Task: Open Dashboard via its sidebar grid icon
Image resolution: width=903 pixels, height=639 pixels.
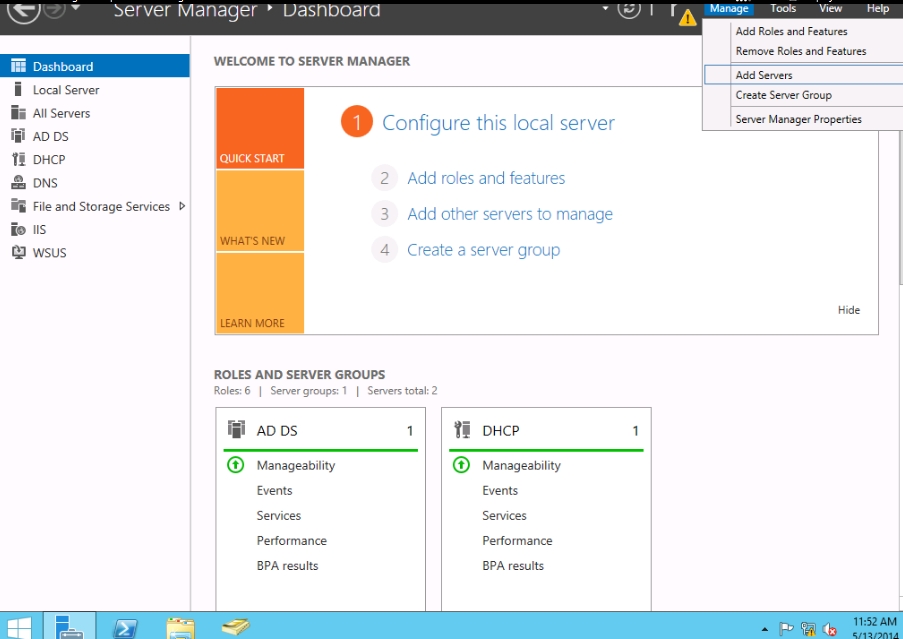Action: click(18, 66)
